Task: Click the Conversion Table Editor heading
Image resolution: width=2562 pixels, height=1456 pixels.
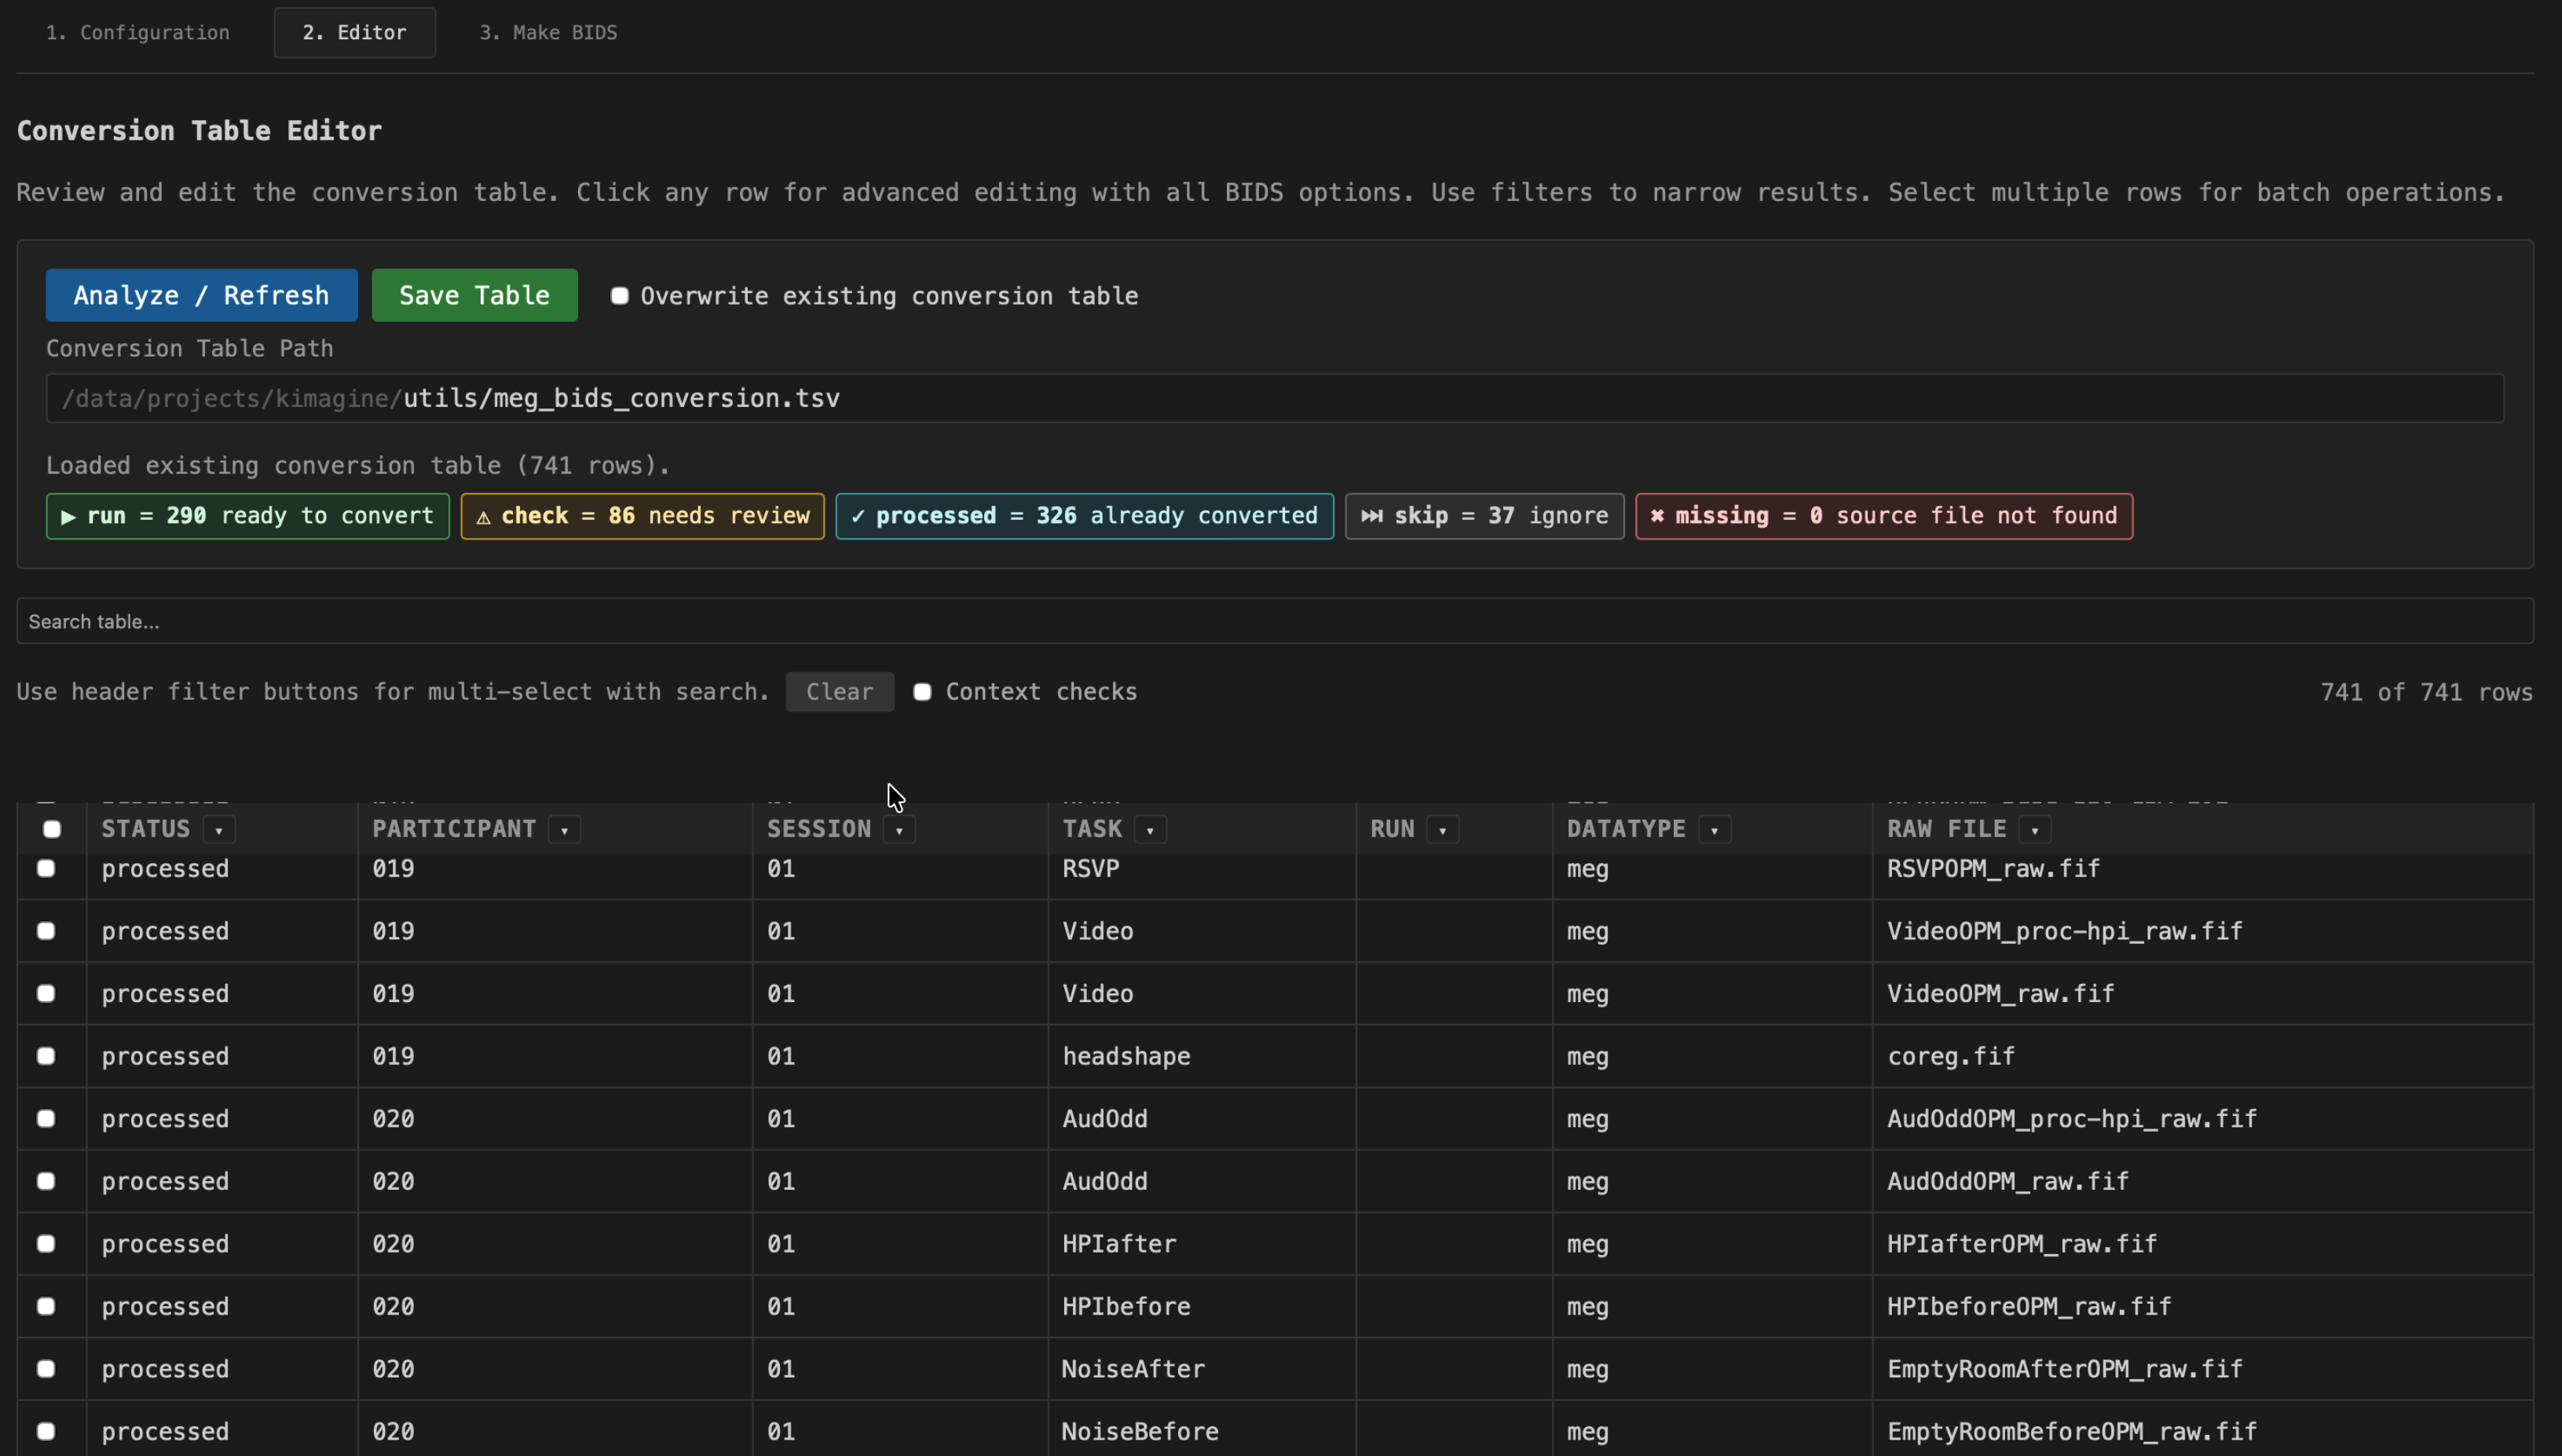Action: [199, 131]
